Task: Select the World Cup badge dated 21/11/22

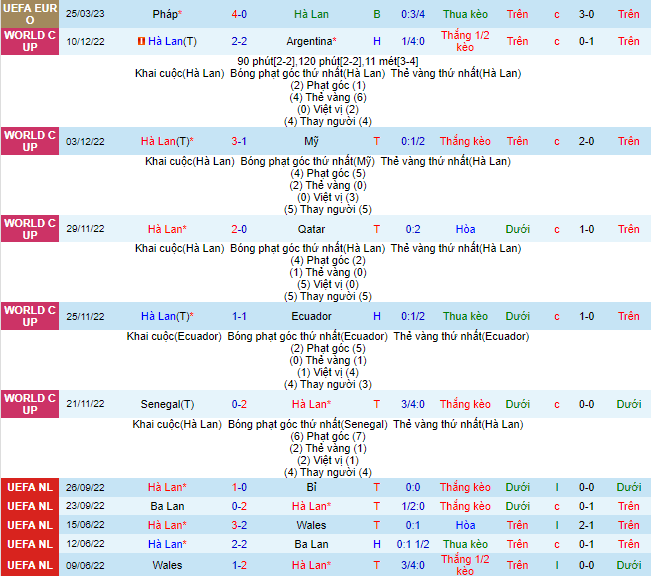Action: [x=29, y=405]
